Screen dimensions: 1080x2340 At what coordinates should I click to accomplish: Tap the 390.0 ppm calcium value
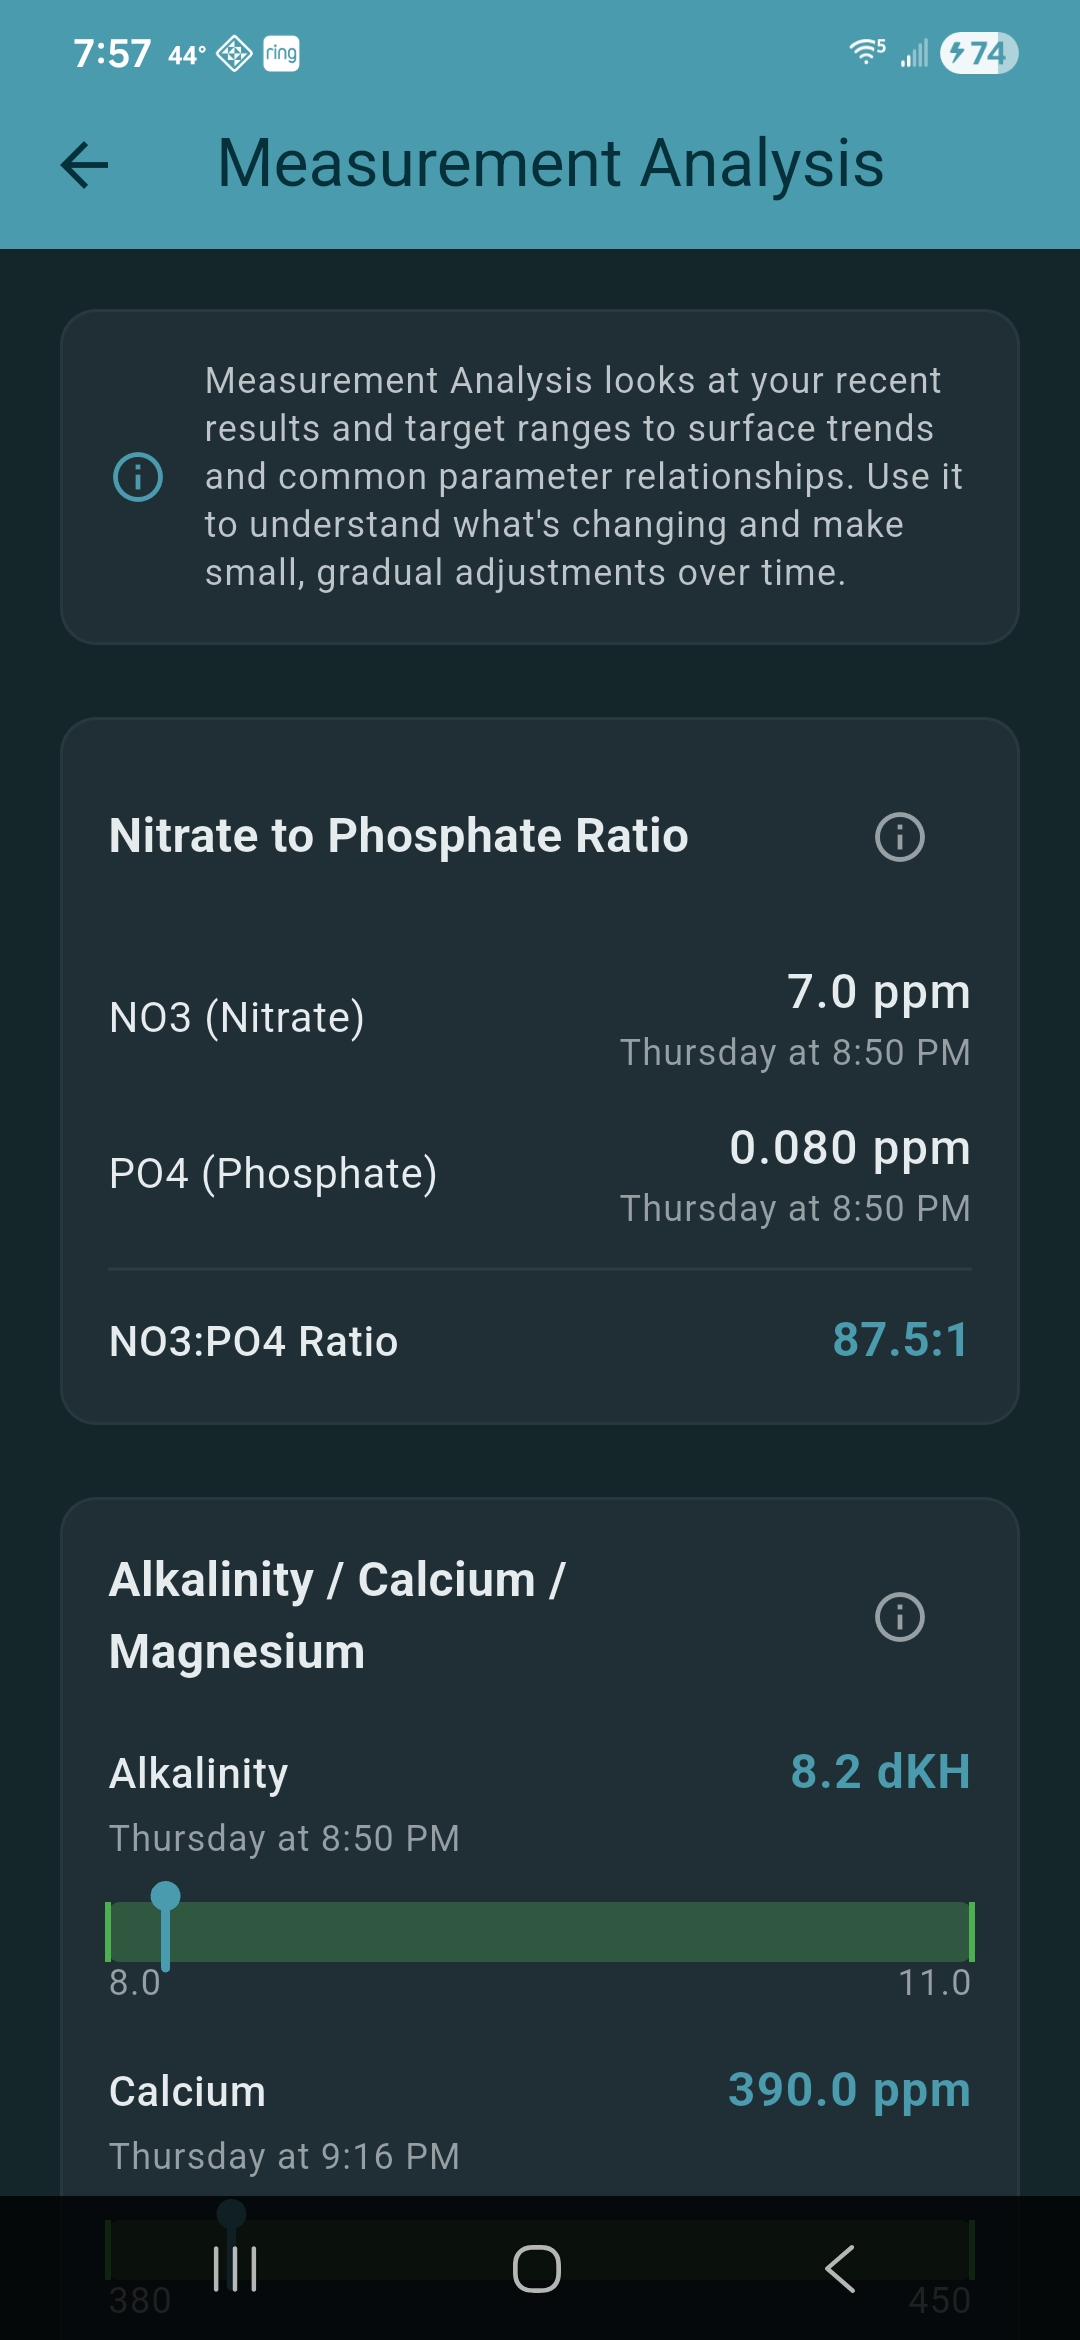(x=849, y=2090)
